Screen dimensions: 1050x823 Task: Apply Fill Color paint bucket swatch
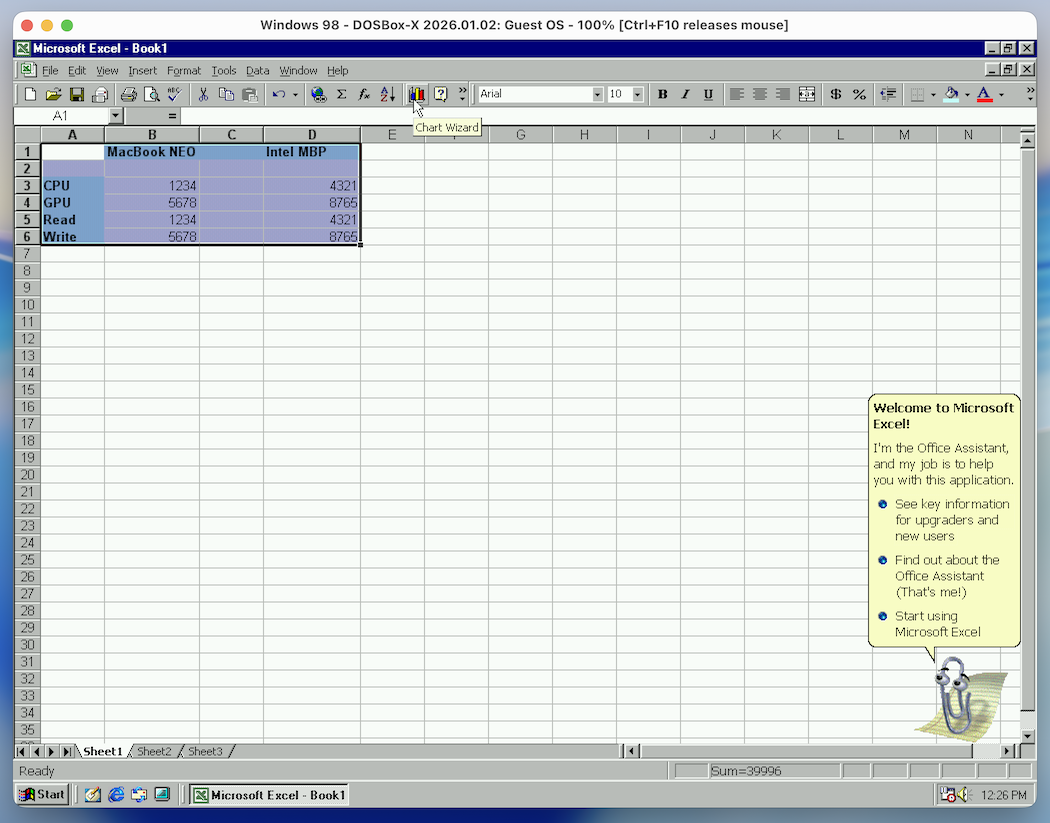point(951,94)
